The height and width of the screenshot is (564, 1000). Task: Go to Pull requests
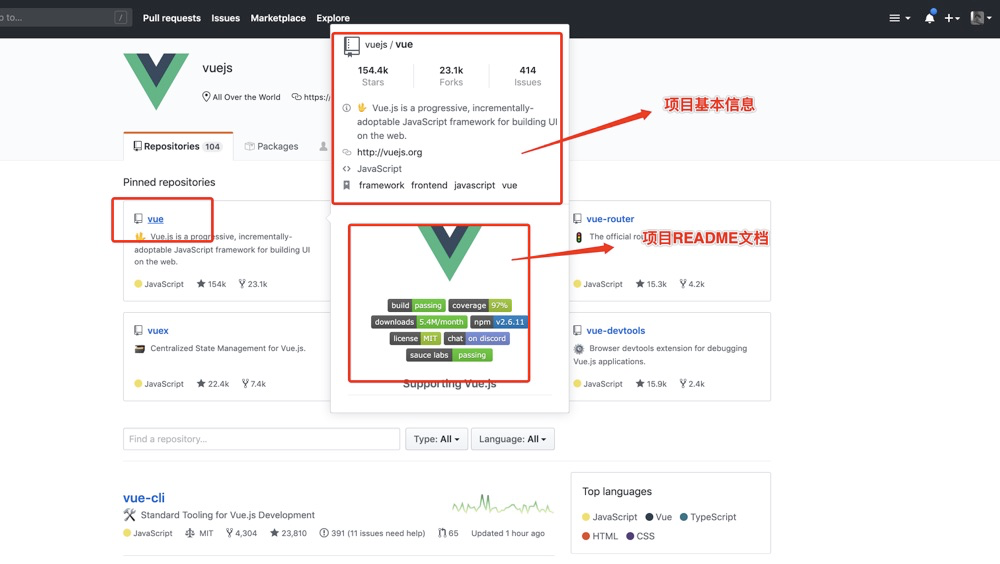[172, 18]
